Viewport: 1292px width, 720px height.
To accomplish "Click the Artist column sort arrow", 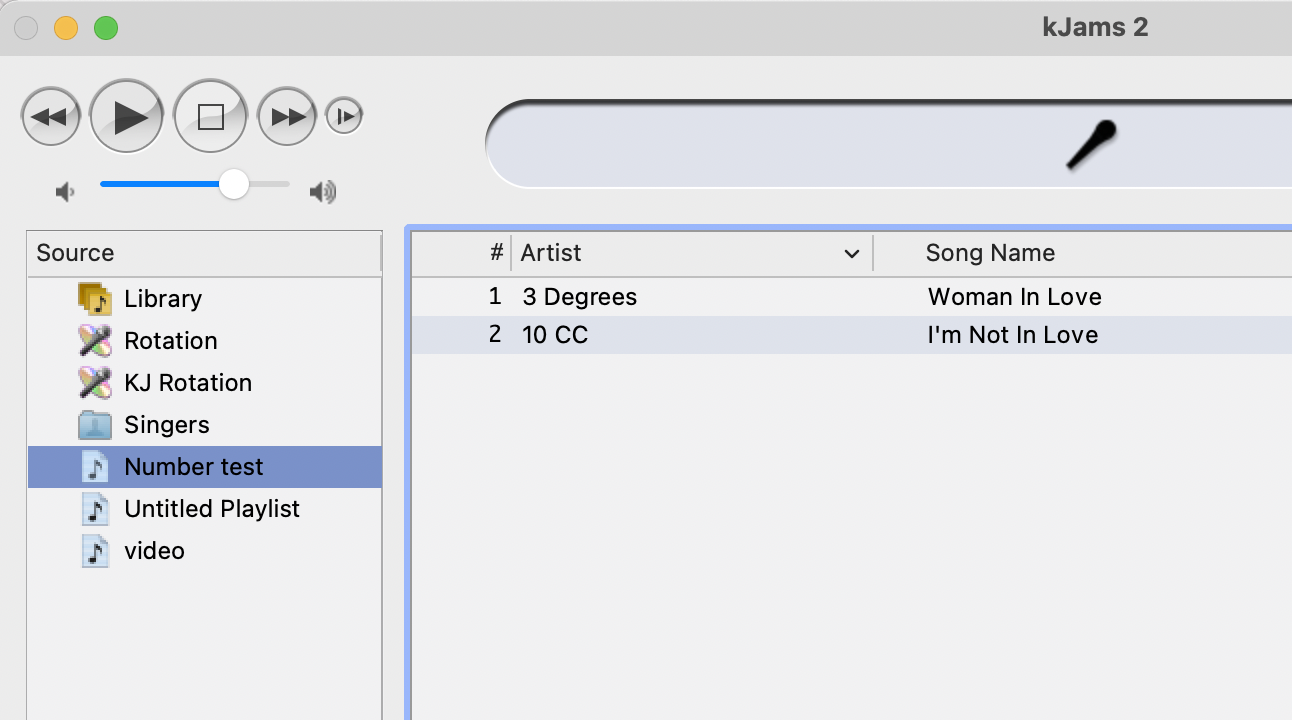I will point(852,254).
